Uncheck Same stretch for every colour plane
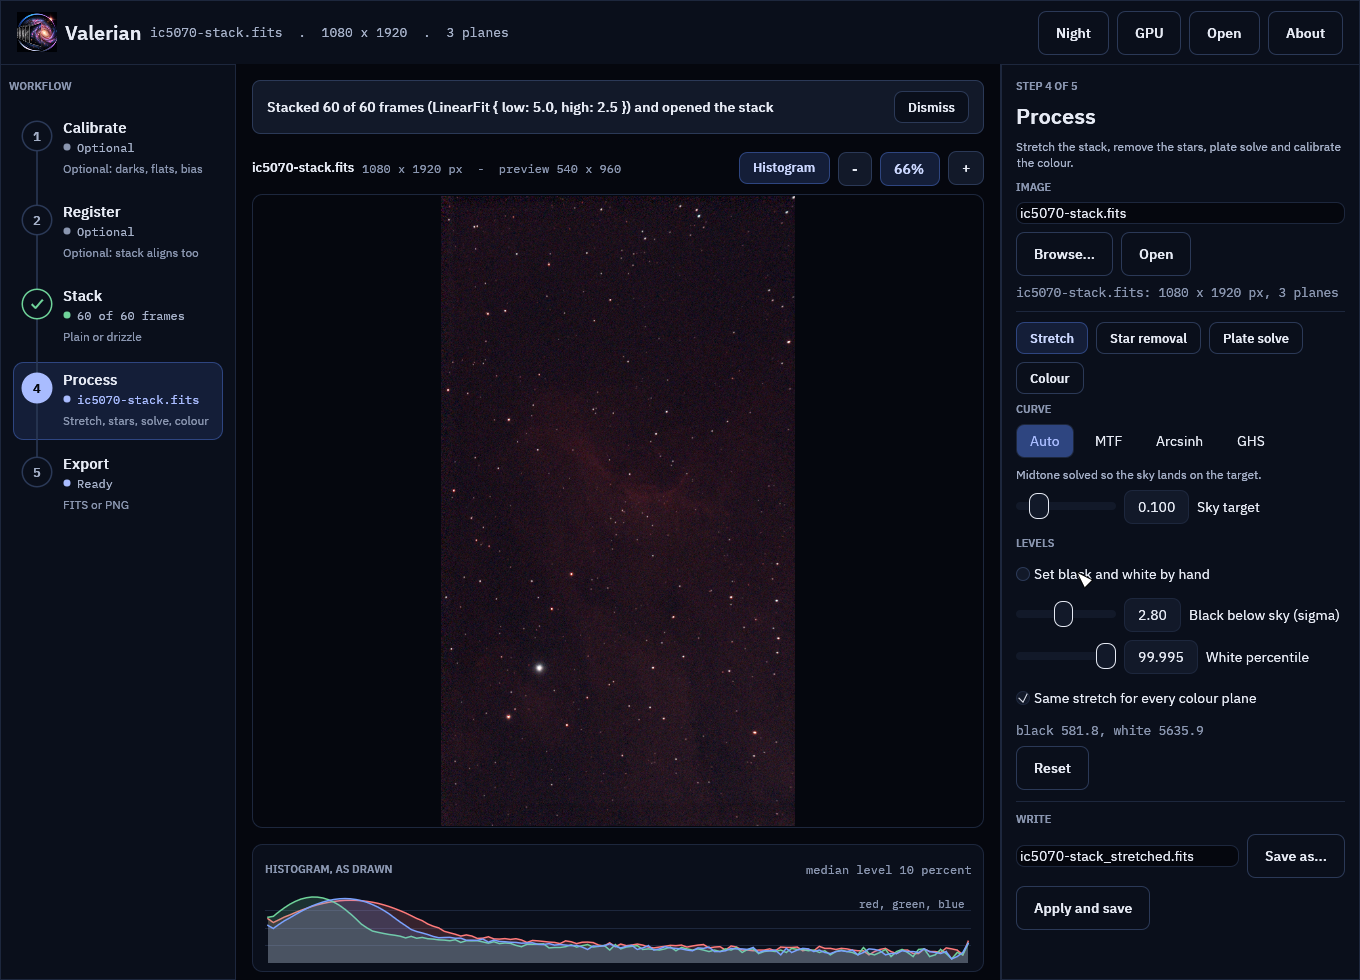The height and width of the screenshot is (980, 1360). 1023,698
